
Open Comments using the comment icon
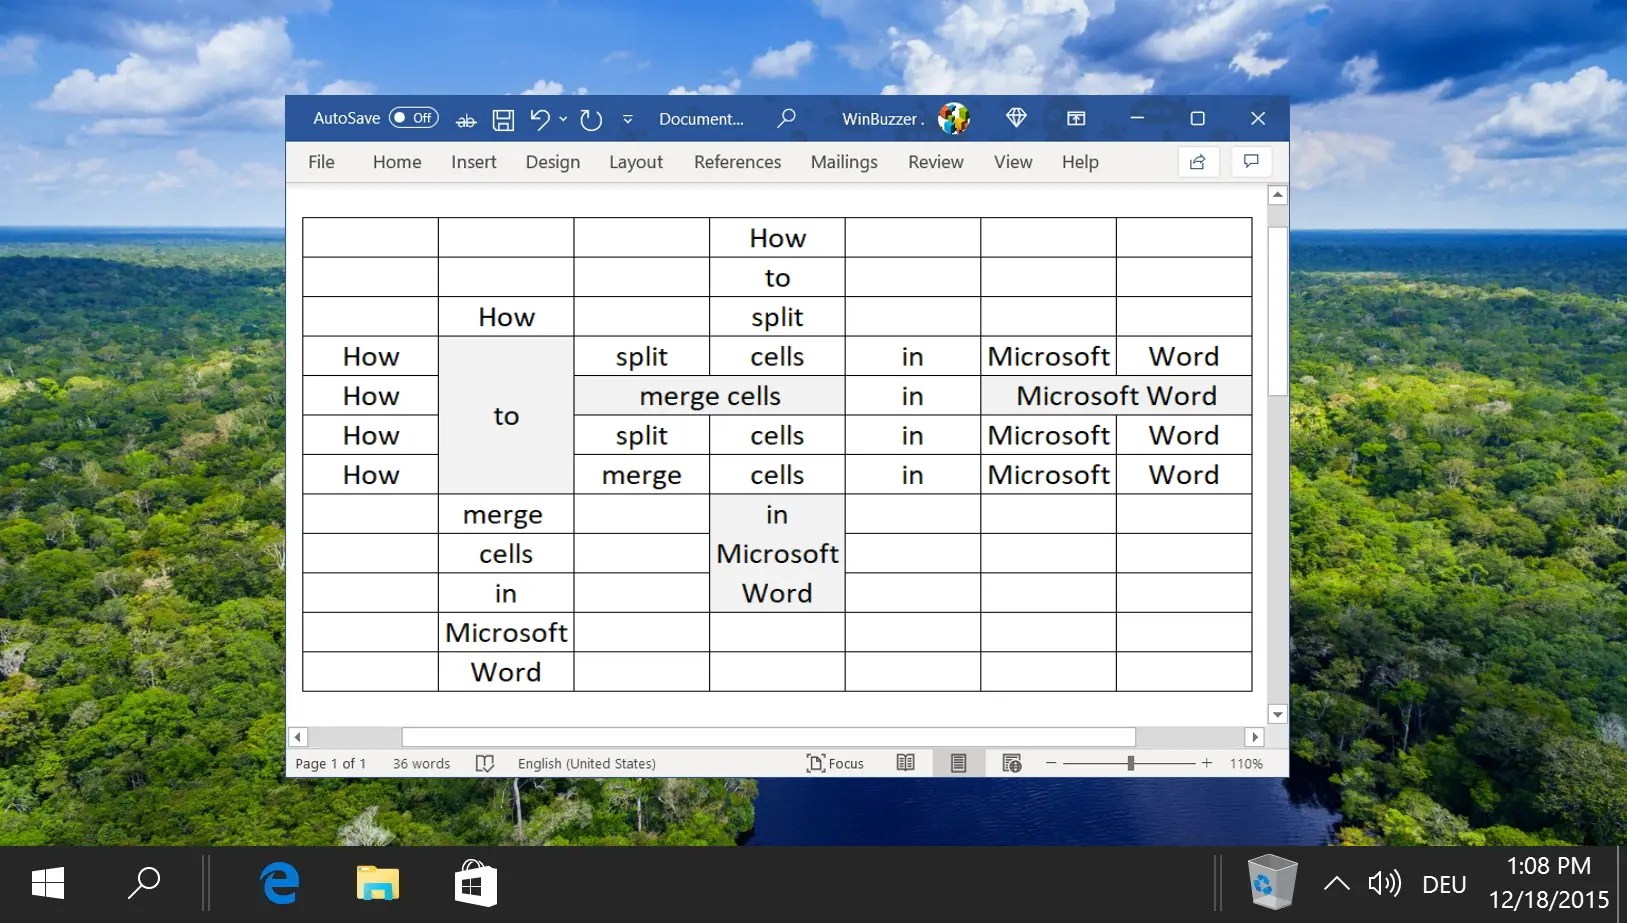tap(1252, 161)
